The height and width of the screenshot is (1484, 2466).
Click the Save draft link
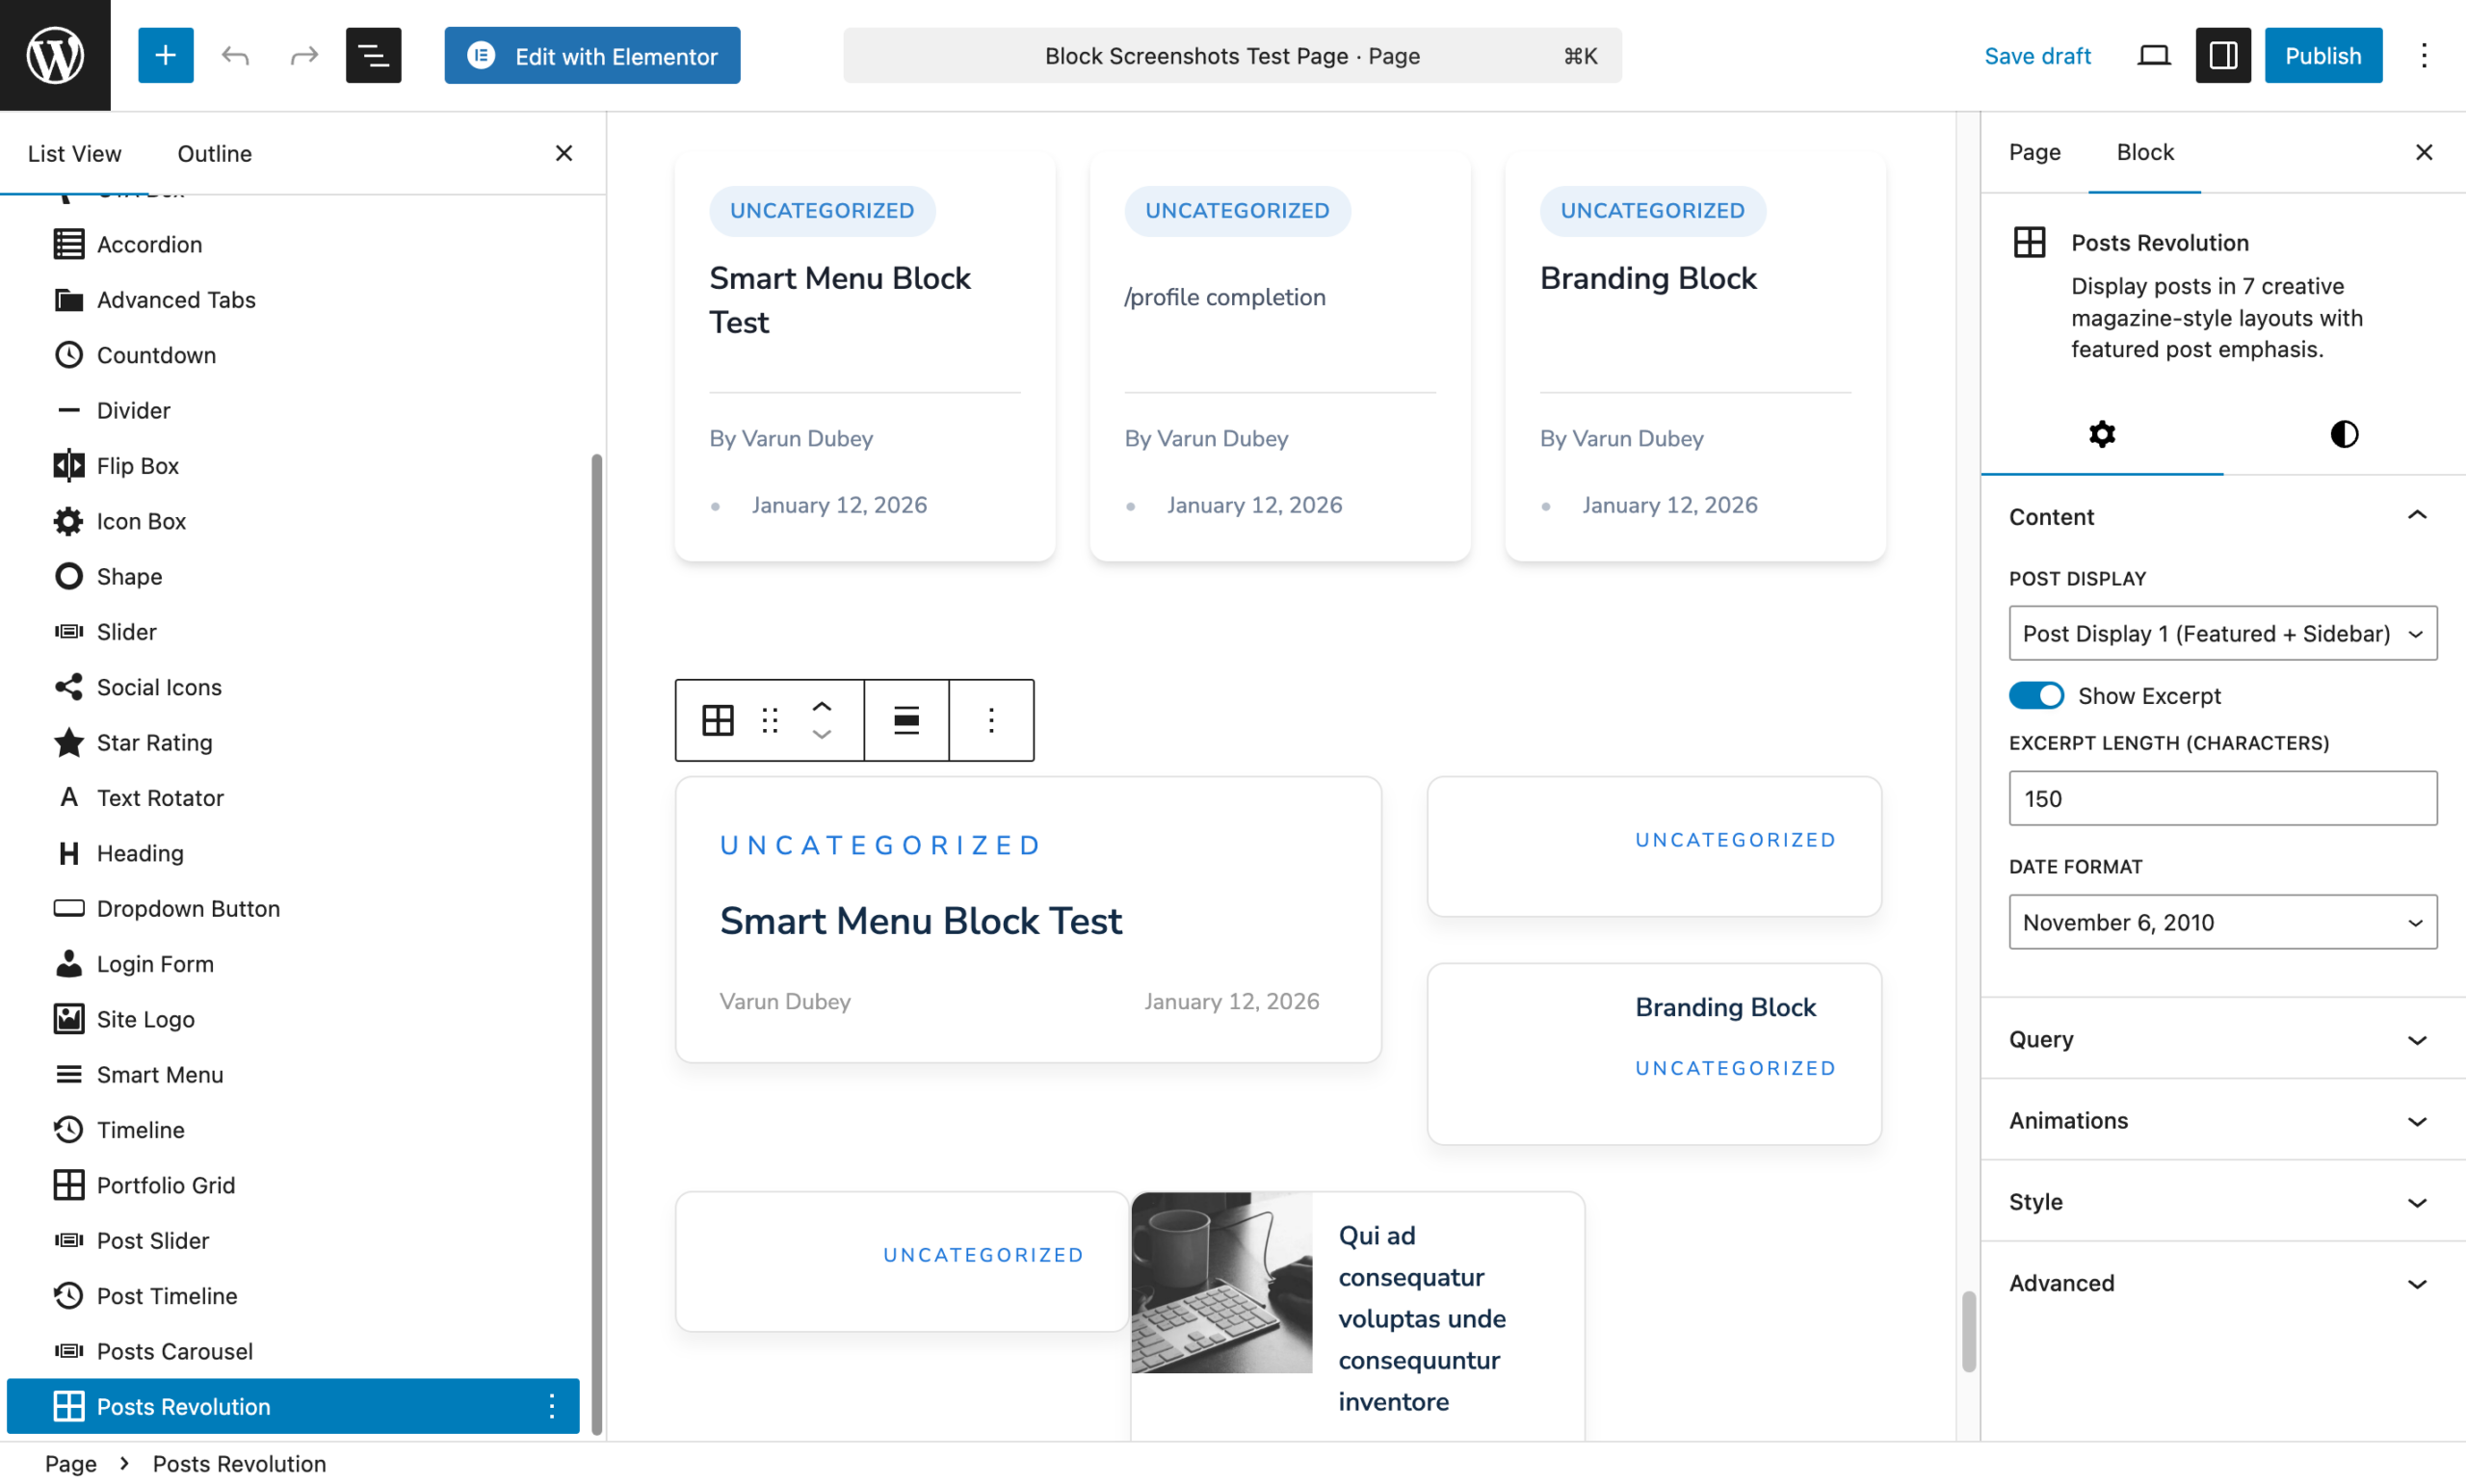point(2037,56)
